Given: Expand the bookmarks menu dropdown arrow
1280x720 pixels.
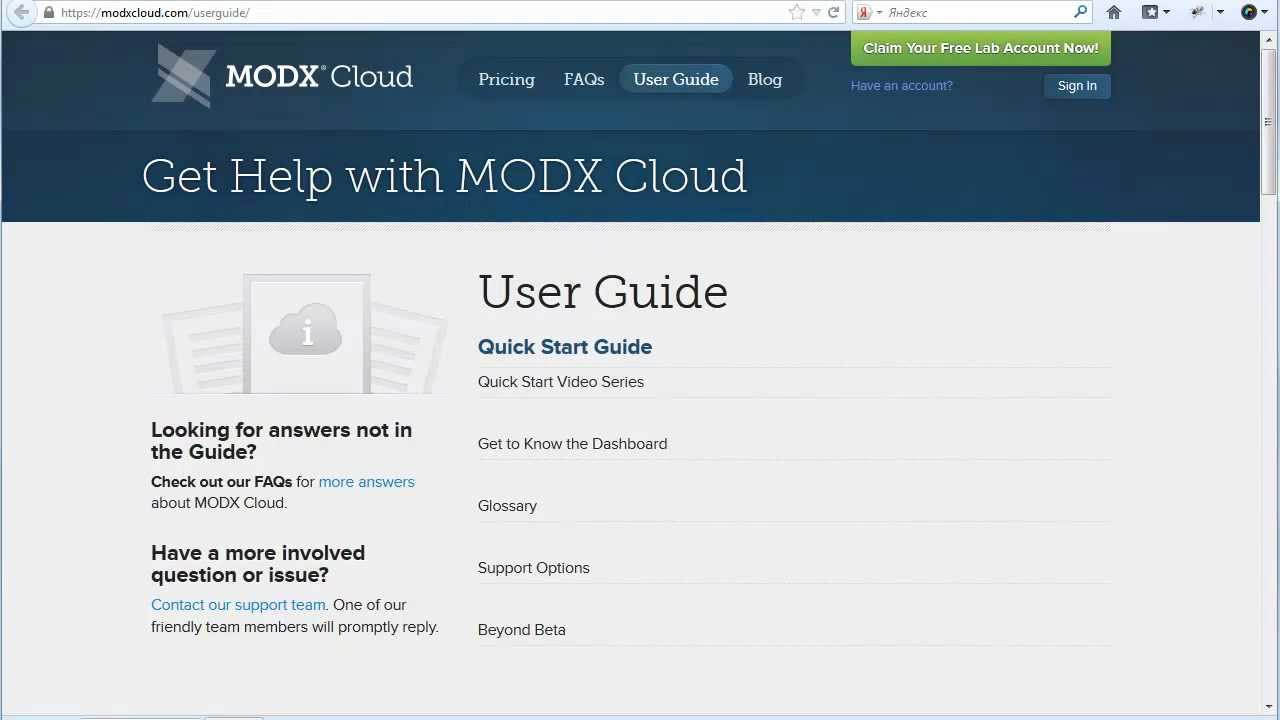Looking at the screenshot, I should 1166,13.
